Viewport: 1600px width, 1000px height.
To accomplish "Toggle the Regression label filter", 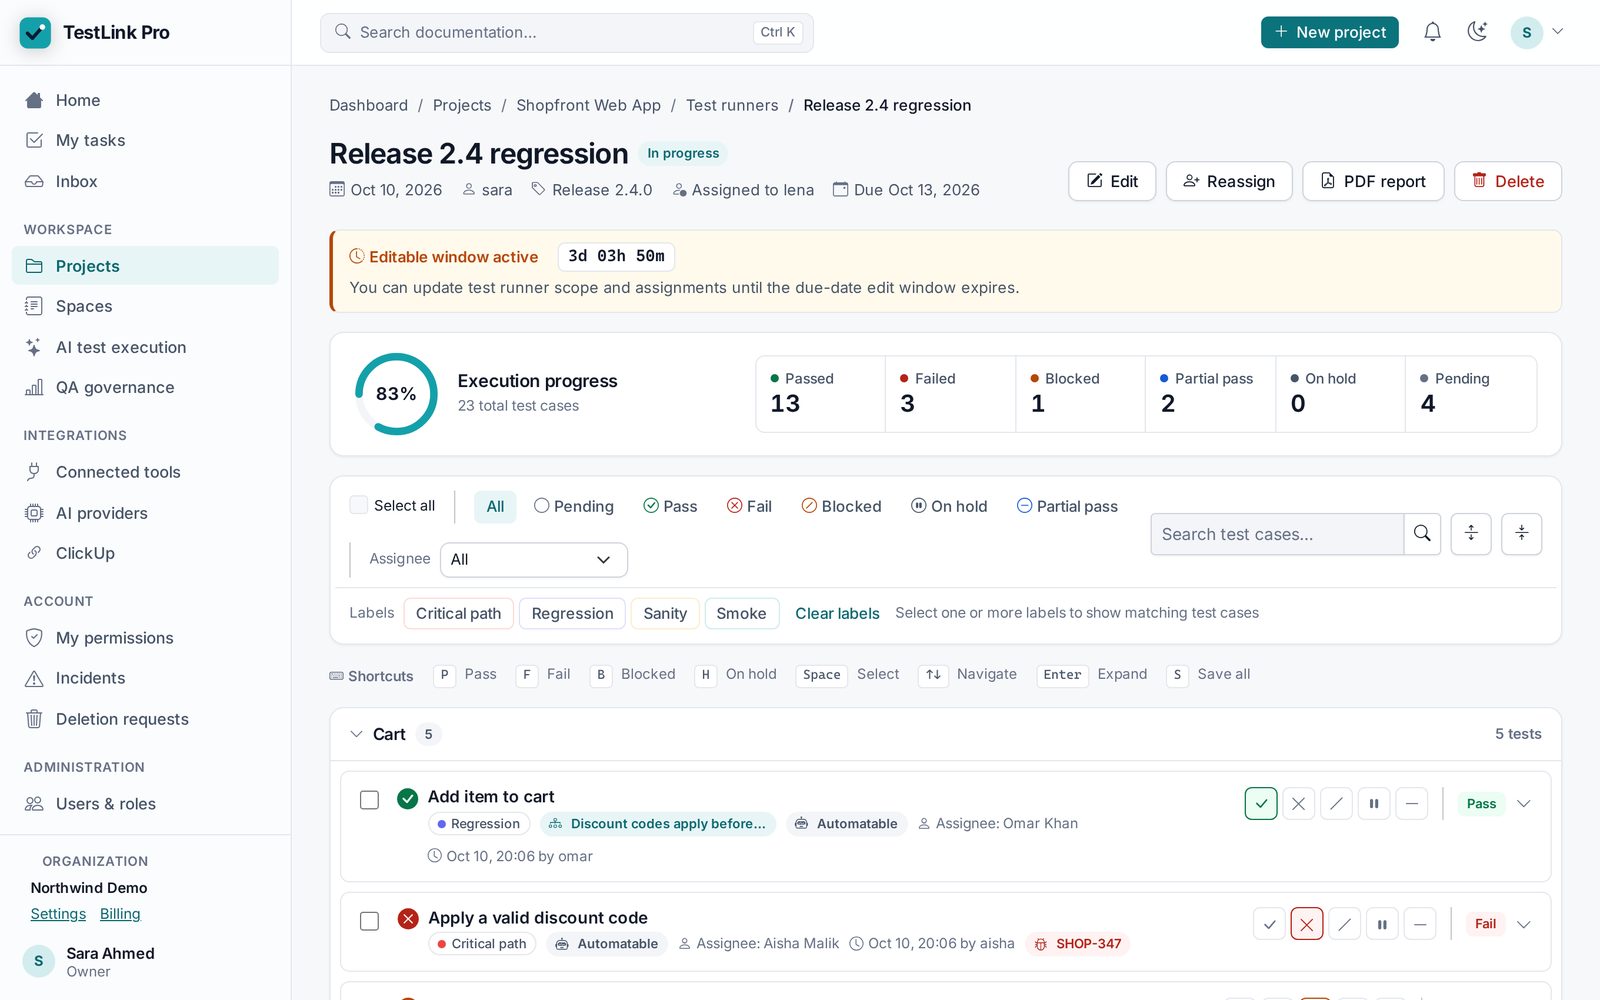I will [572, 613].
